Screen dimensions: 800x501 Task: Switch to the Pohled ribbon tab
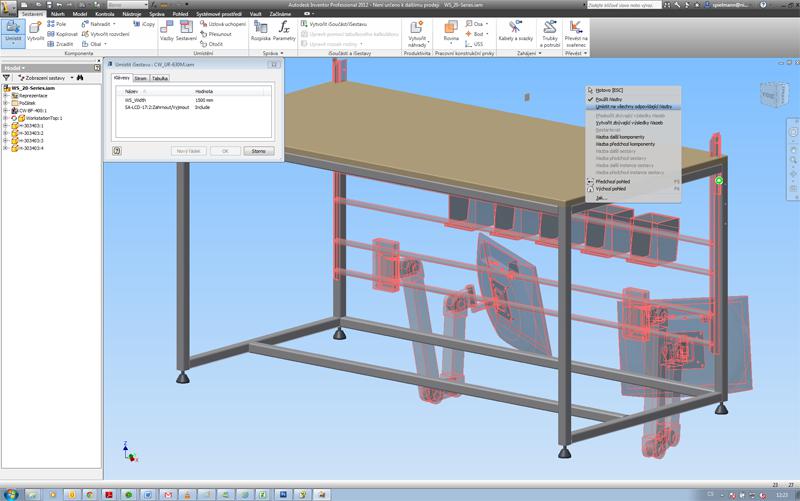181,14
